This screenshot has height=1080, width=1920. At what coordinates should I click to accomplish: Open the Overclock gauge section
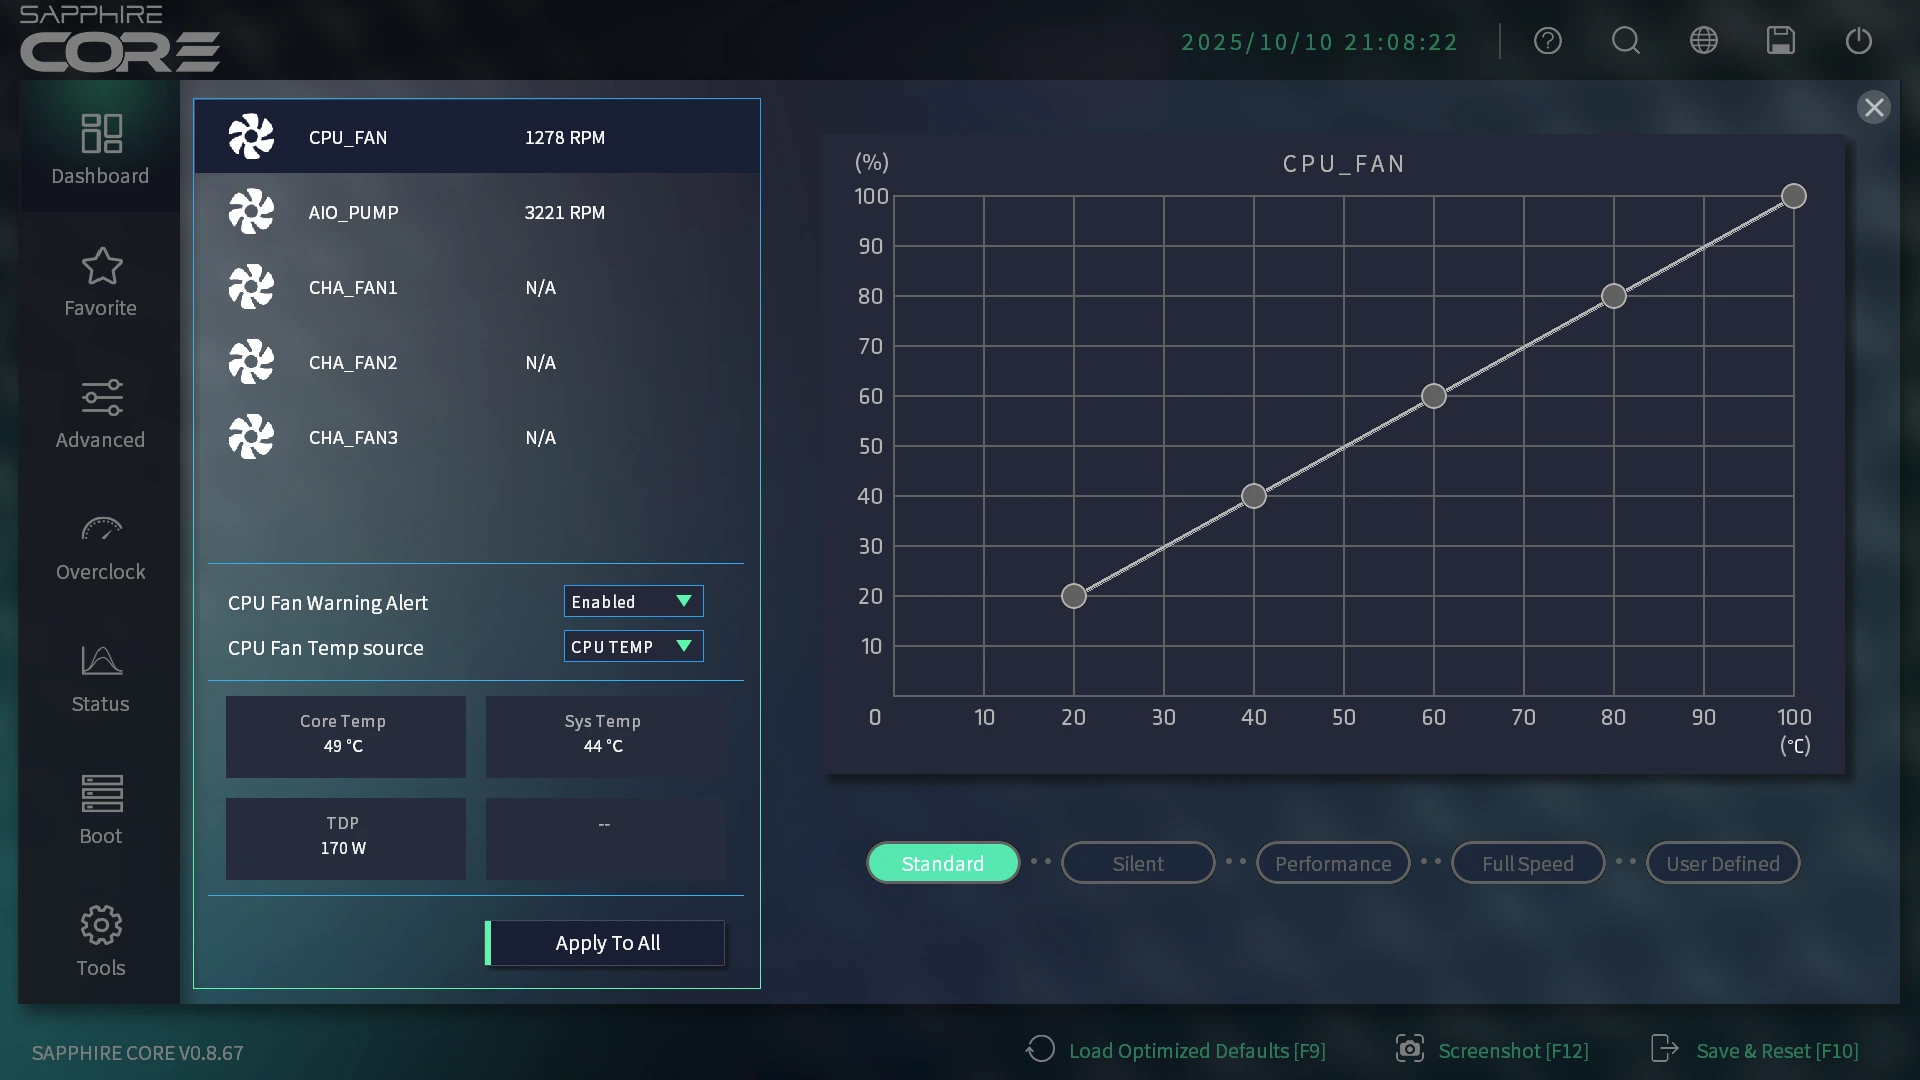click(100, 547)
